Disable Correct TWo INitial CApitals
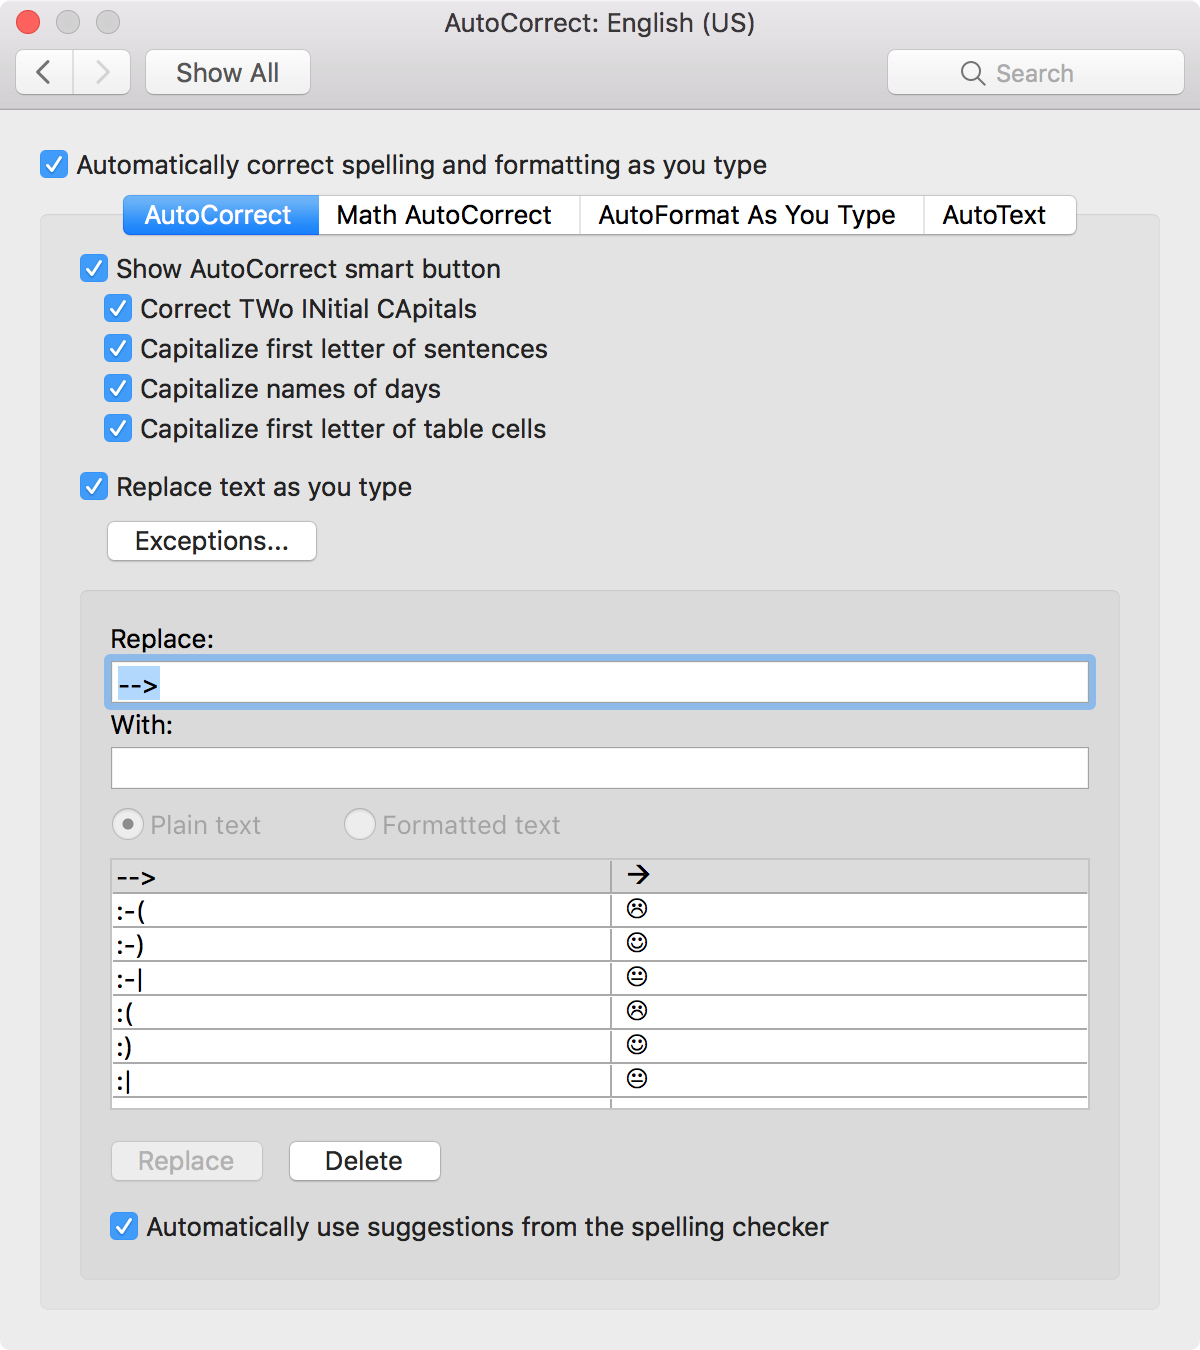 [118, 308]
